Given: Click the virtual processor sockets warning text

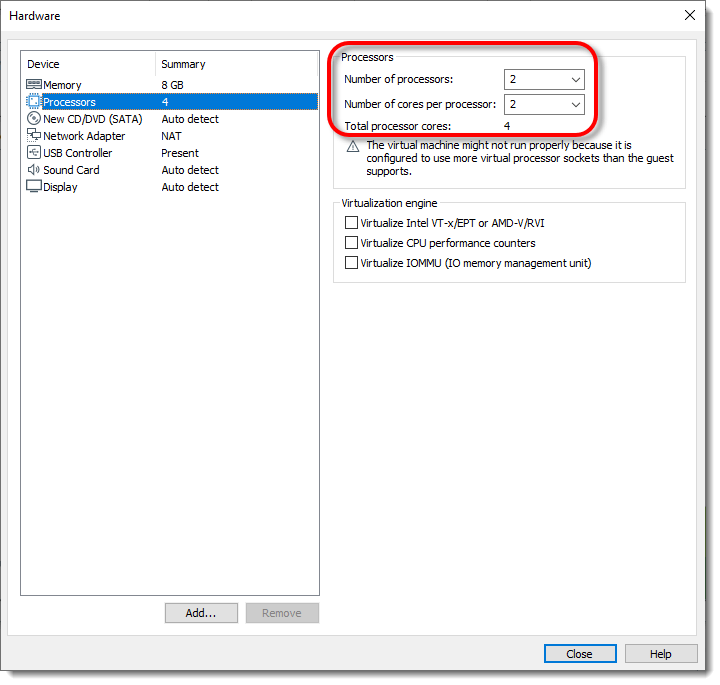Looking at the screenshot, I should [520, 158].
